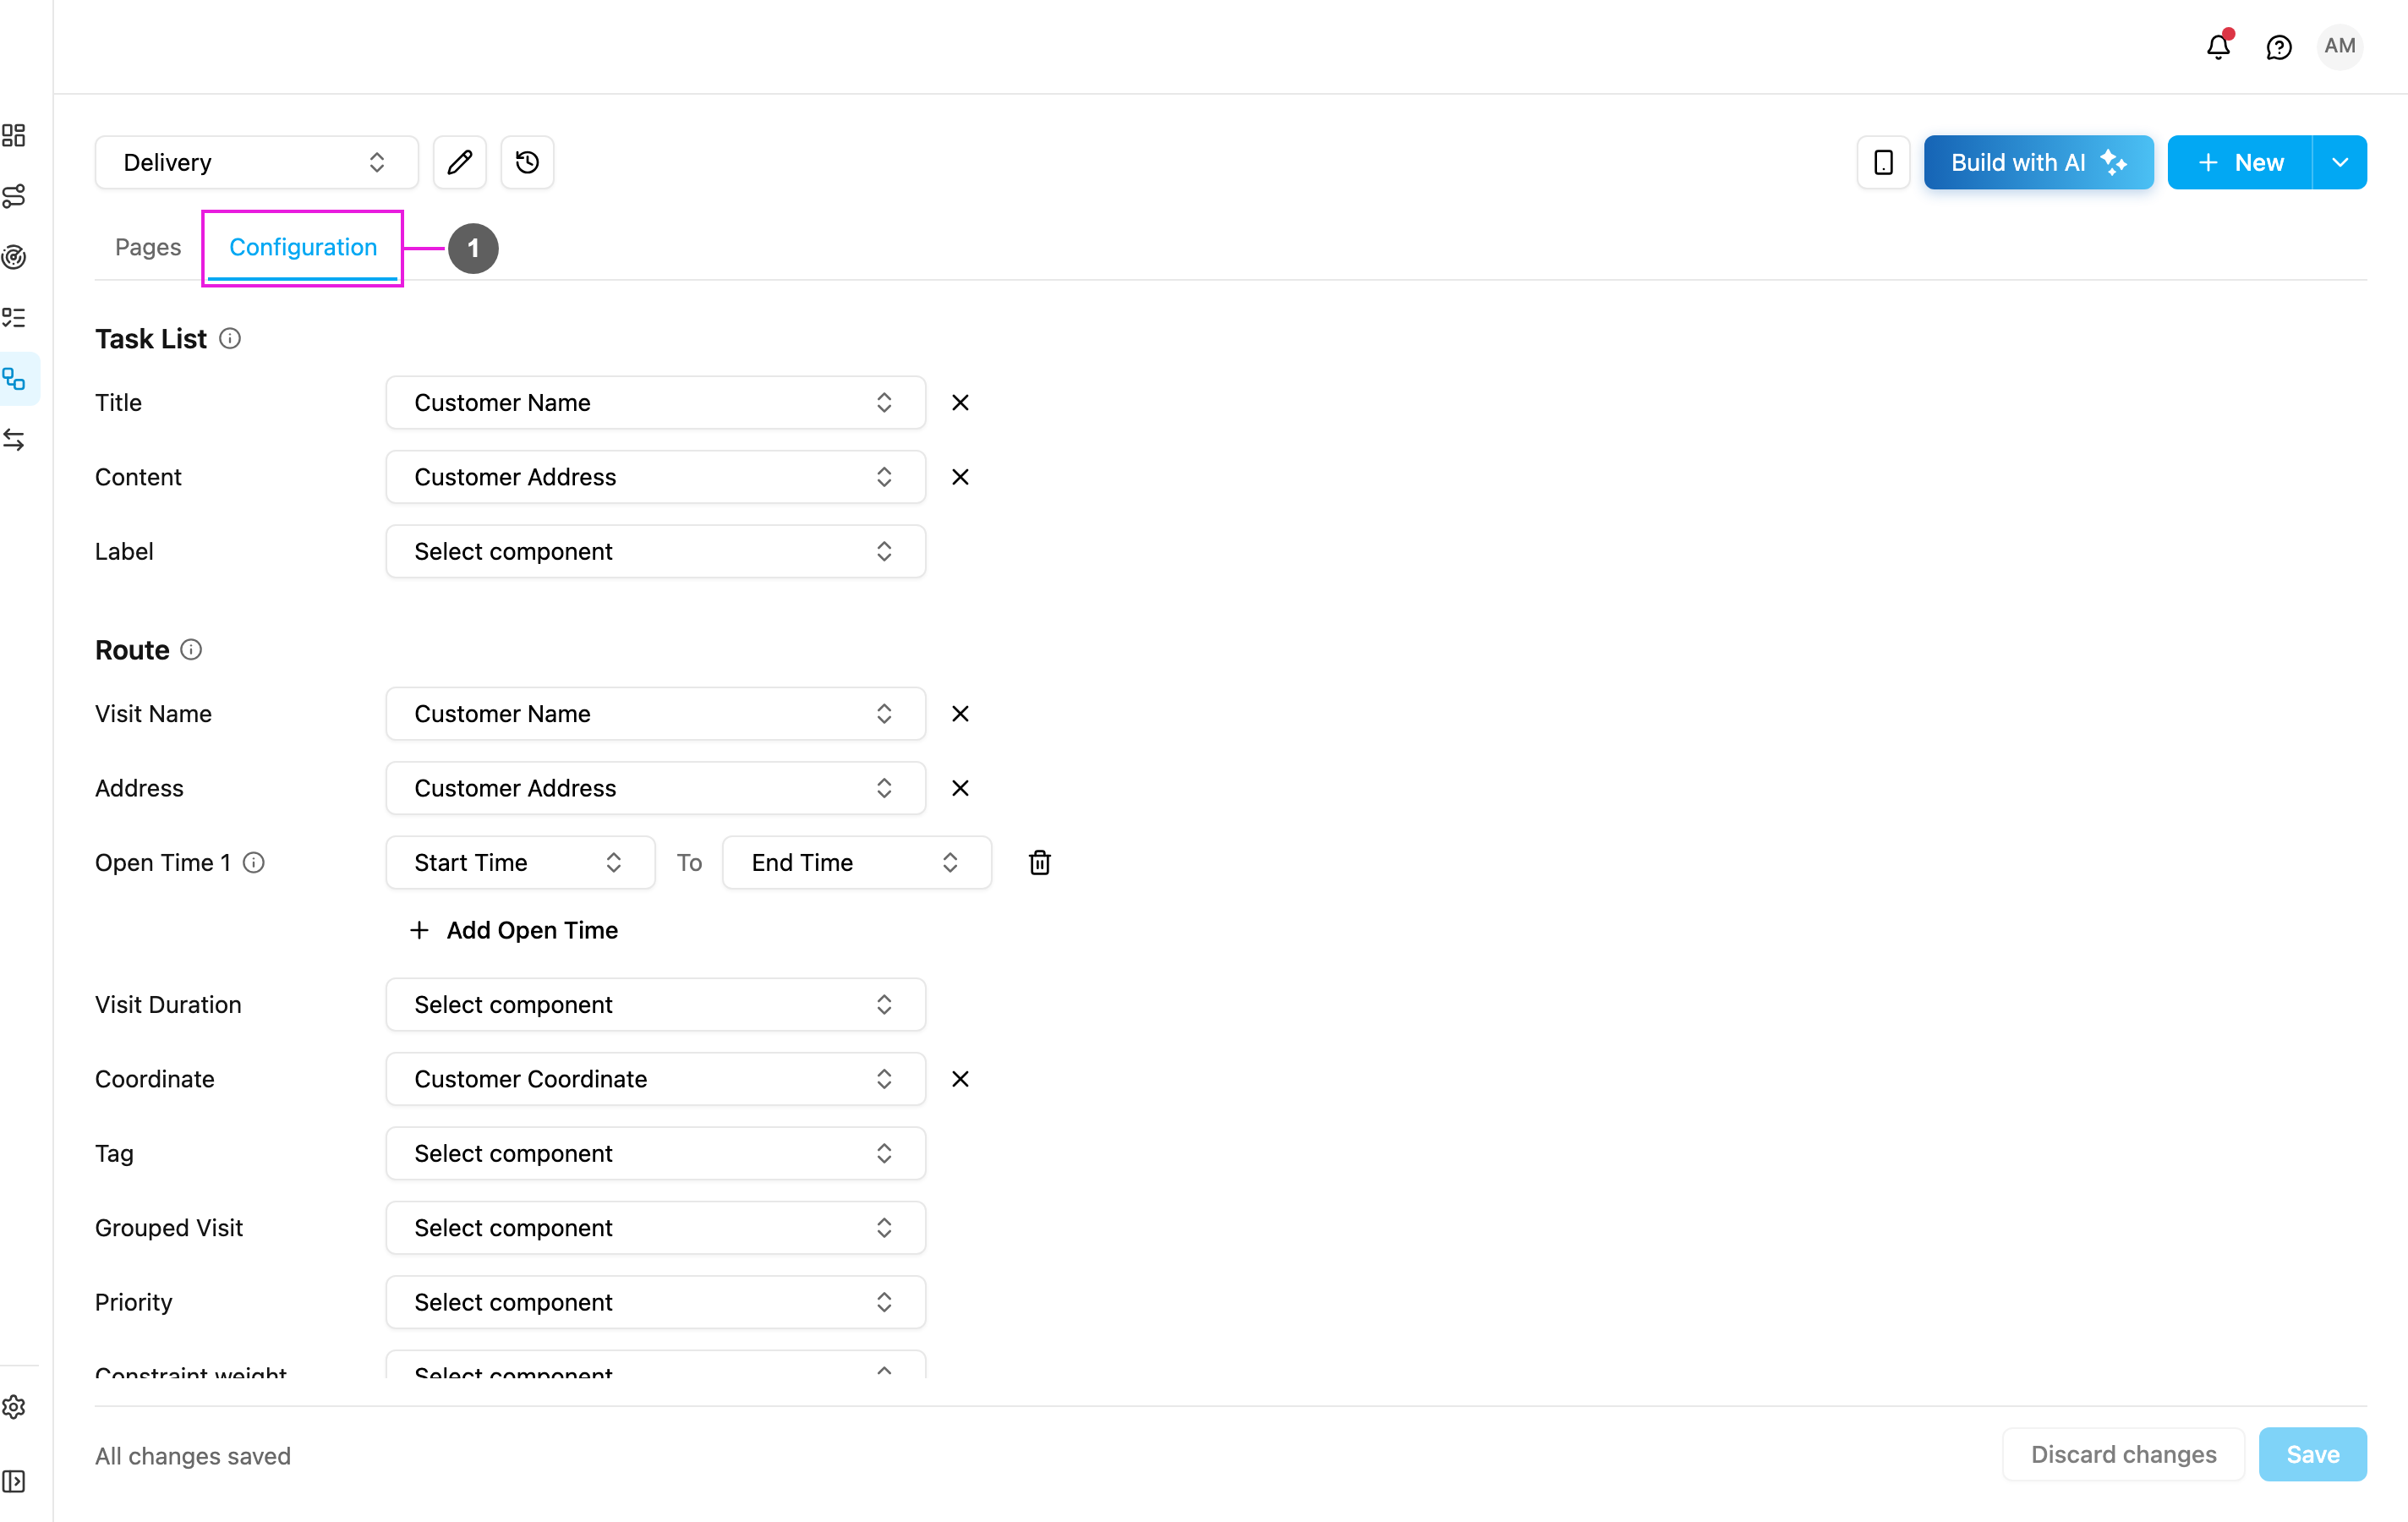The image size is (2408, 1522).
Task: Open the settings gear in sidebar
Action: click(15, 1407)
